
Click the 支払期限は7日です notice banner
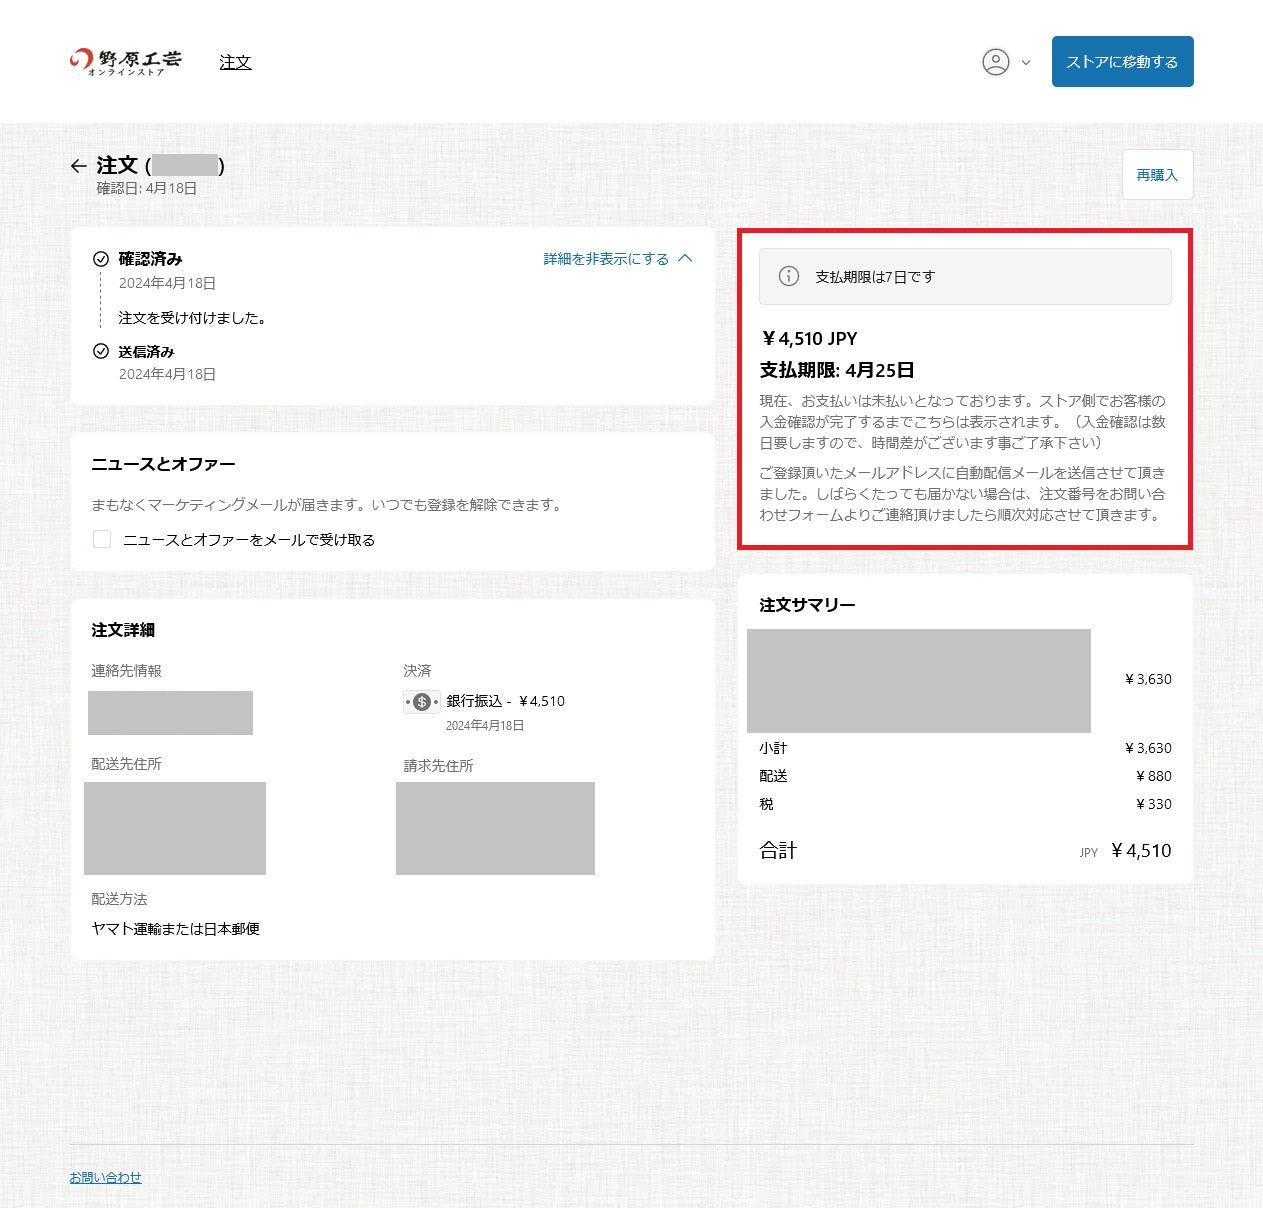click(x=964, y=277)
